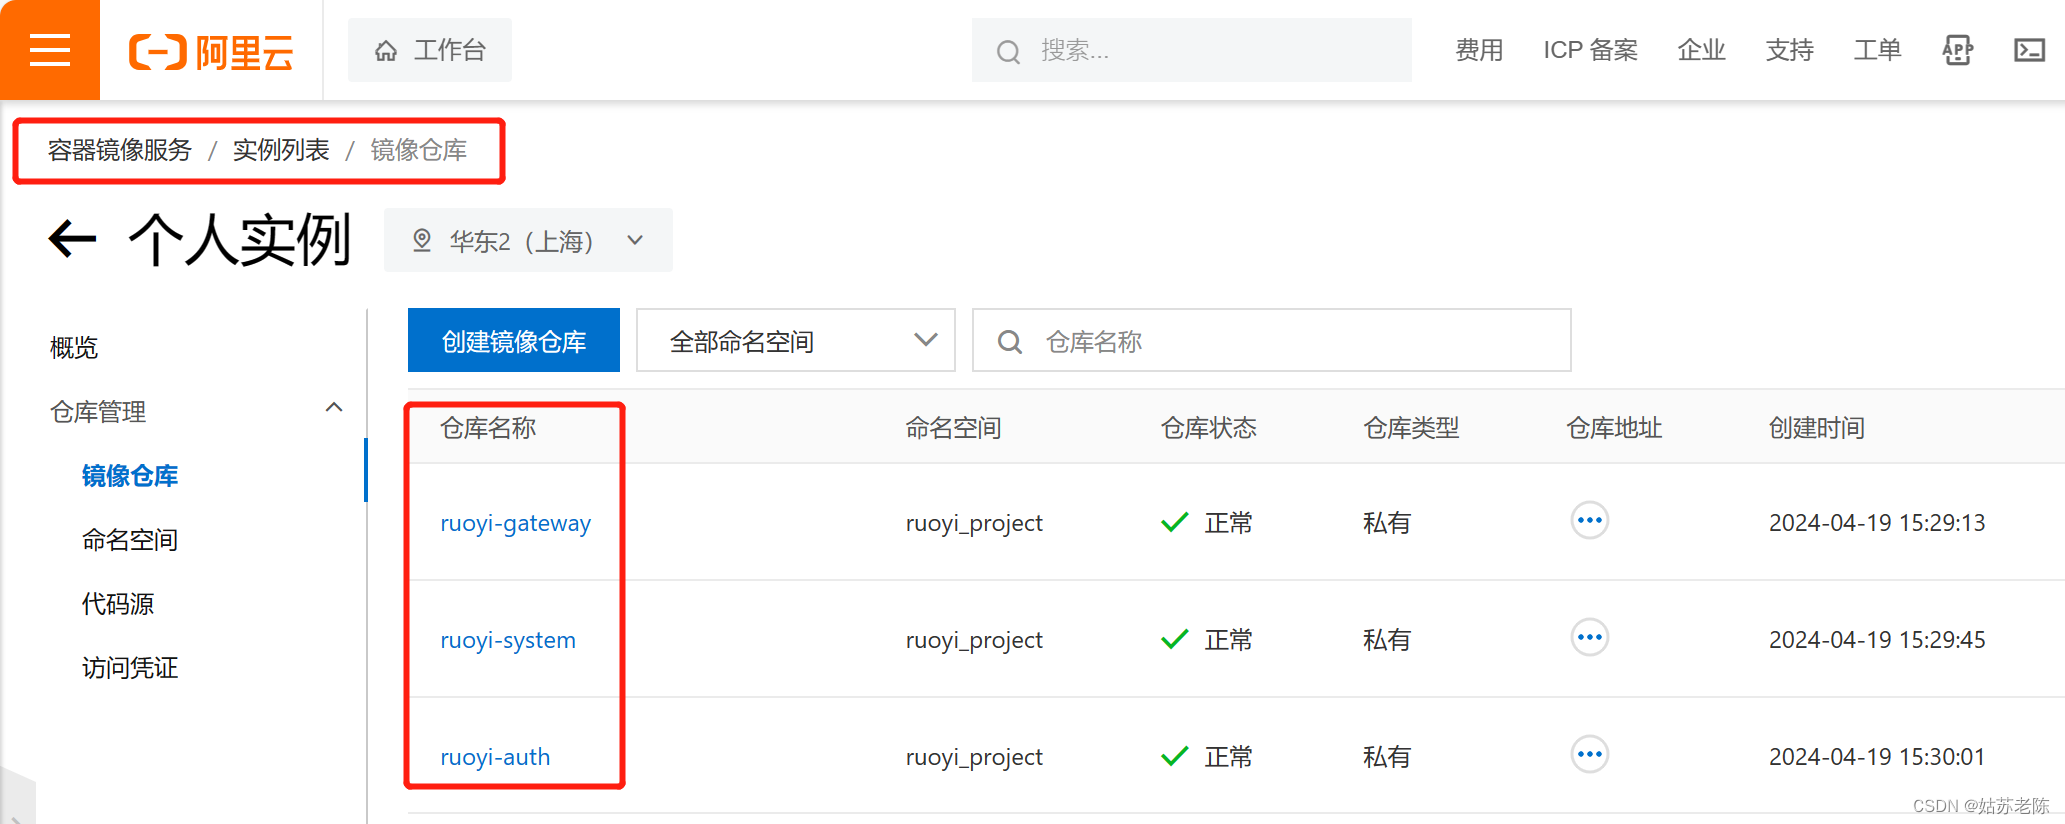
Task: Open the ruoyi-gateway repository
Action: (x=515, y=523)
